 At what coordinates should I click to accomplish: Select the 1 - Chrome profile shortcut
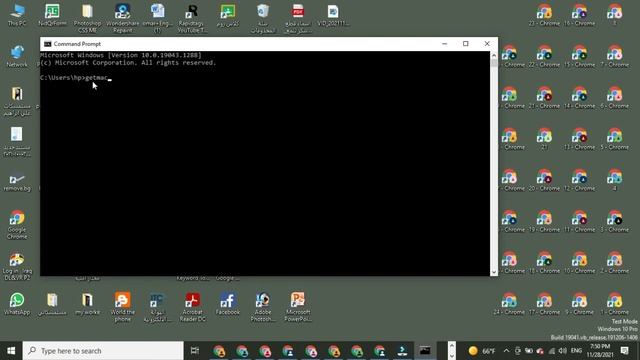click(x=614, y=304)
